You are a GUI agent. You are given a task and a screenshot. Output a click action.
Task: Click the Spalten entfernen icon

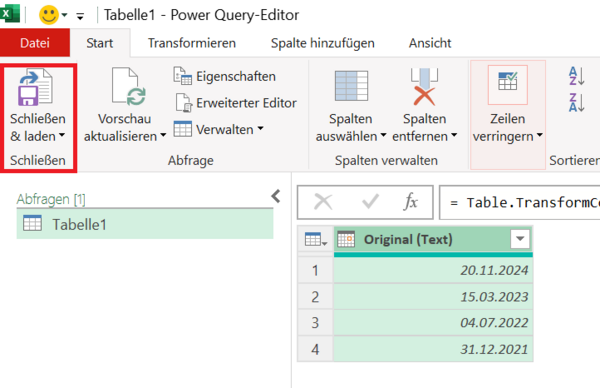424,87
